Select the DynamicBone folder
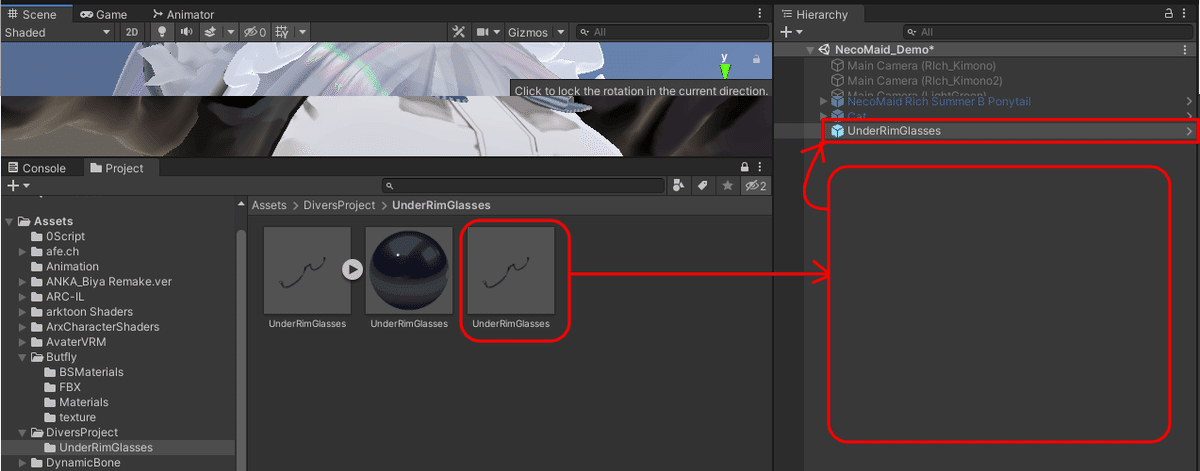The height and width of the screenshot is (471, 1200). click(x=81, y=463)
